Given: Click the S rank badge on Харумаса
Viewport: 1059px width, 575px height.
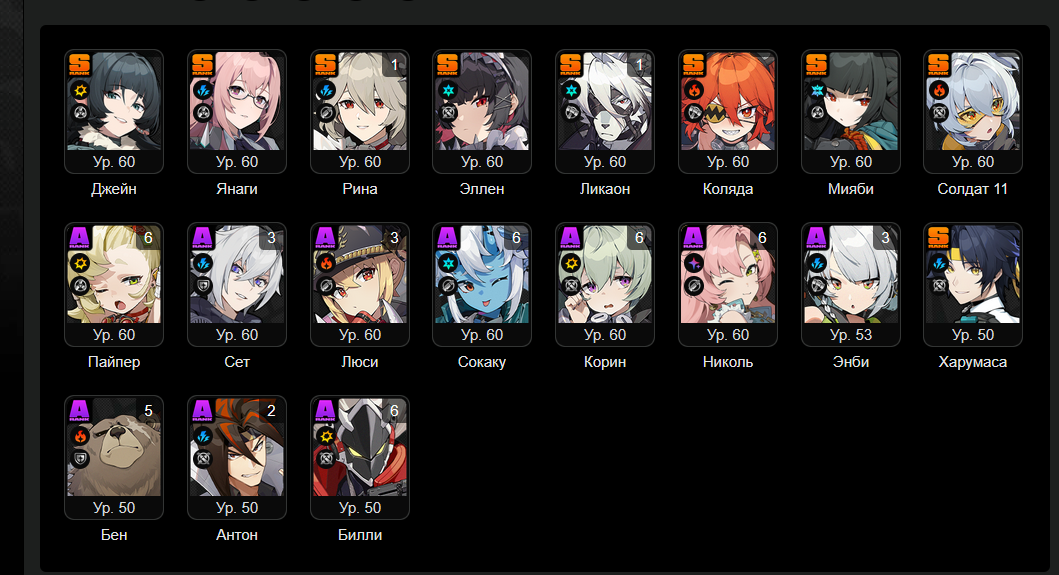Looking at the screenshot, I should [939, 237].
